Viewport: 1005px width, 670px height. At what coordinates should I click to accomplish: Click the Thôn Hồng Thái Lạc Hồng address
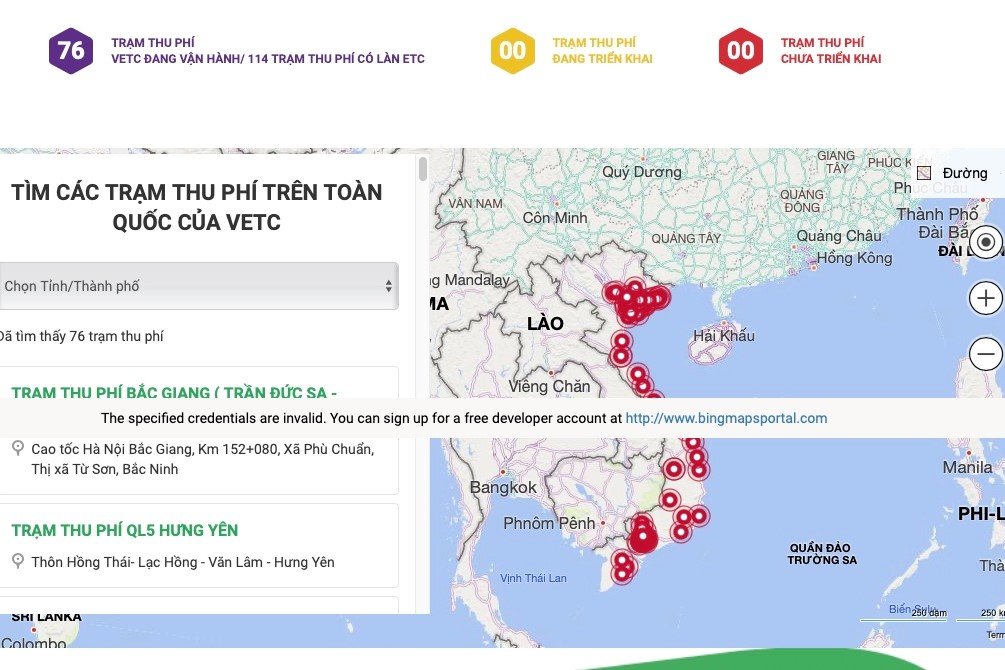coord(183,562)
